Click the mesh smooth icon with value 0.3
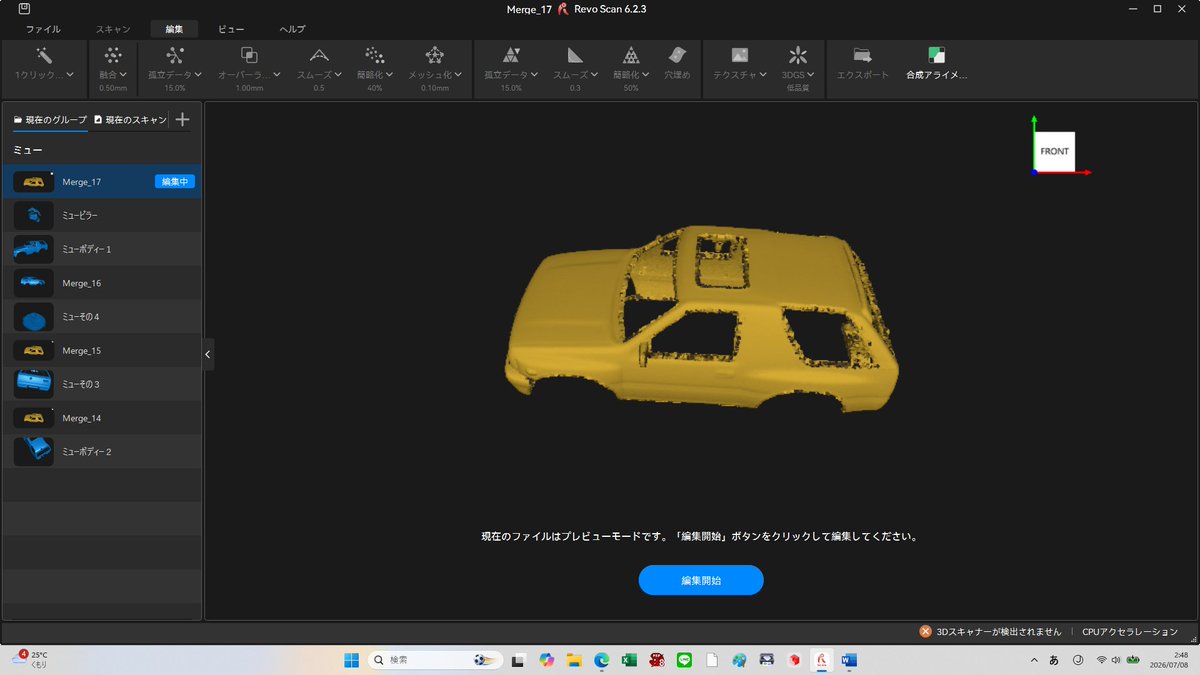This screenshot has width=1200, height=675. (x=575, y=55)
